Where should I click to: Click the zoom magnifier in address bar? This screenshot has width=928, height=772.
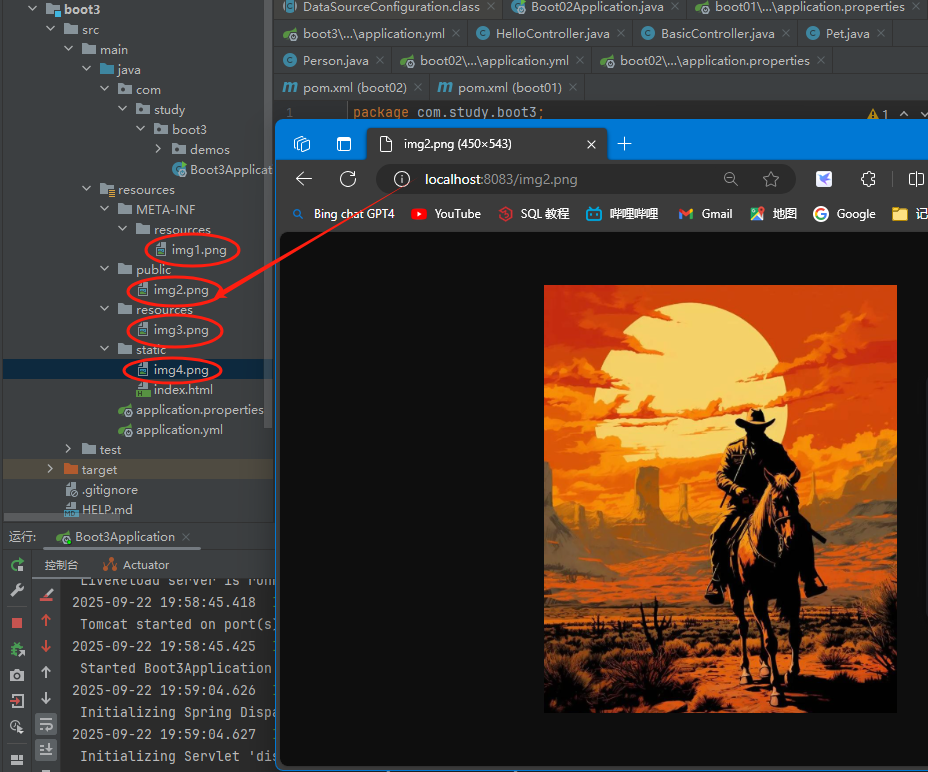point(731,179)
